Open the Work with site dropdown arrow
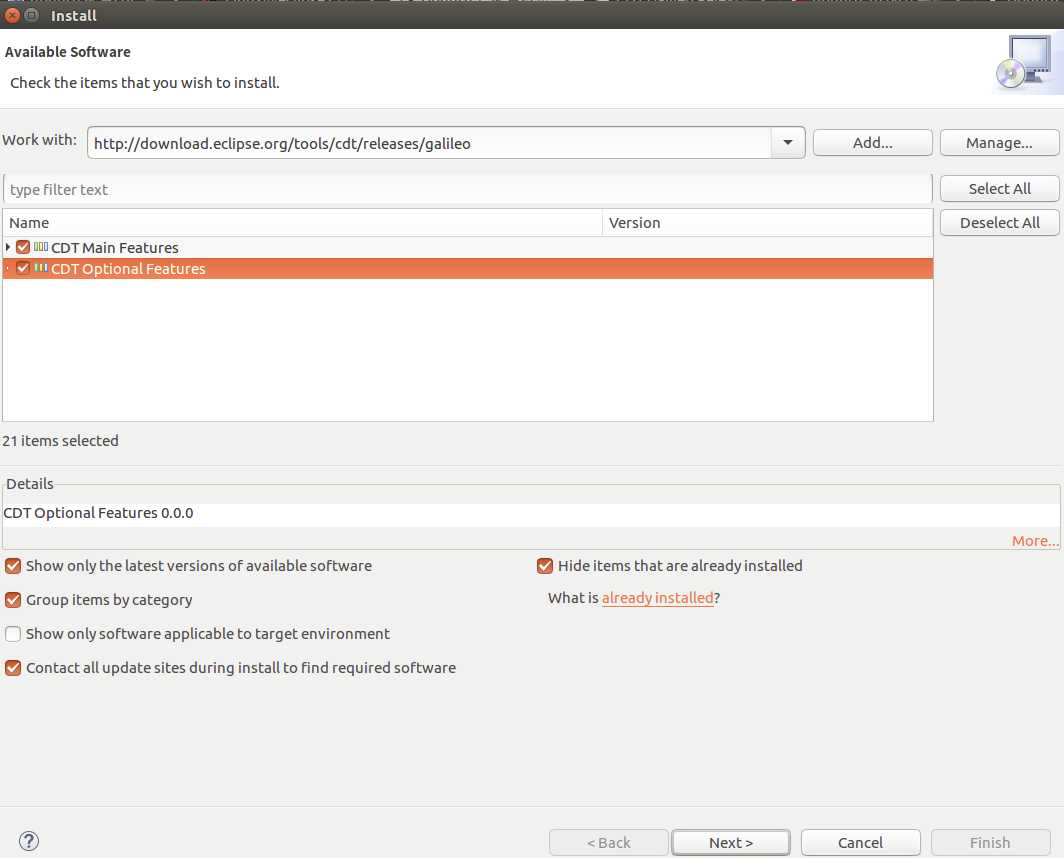 788,143
